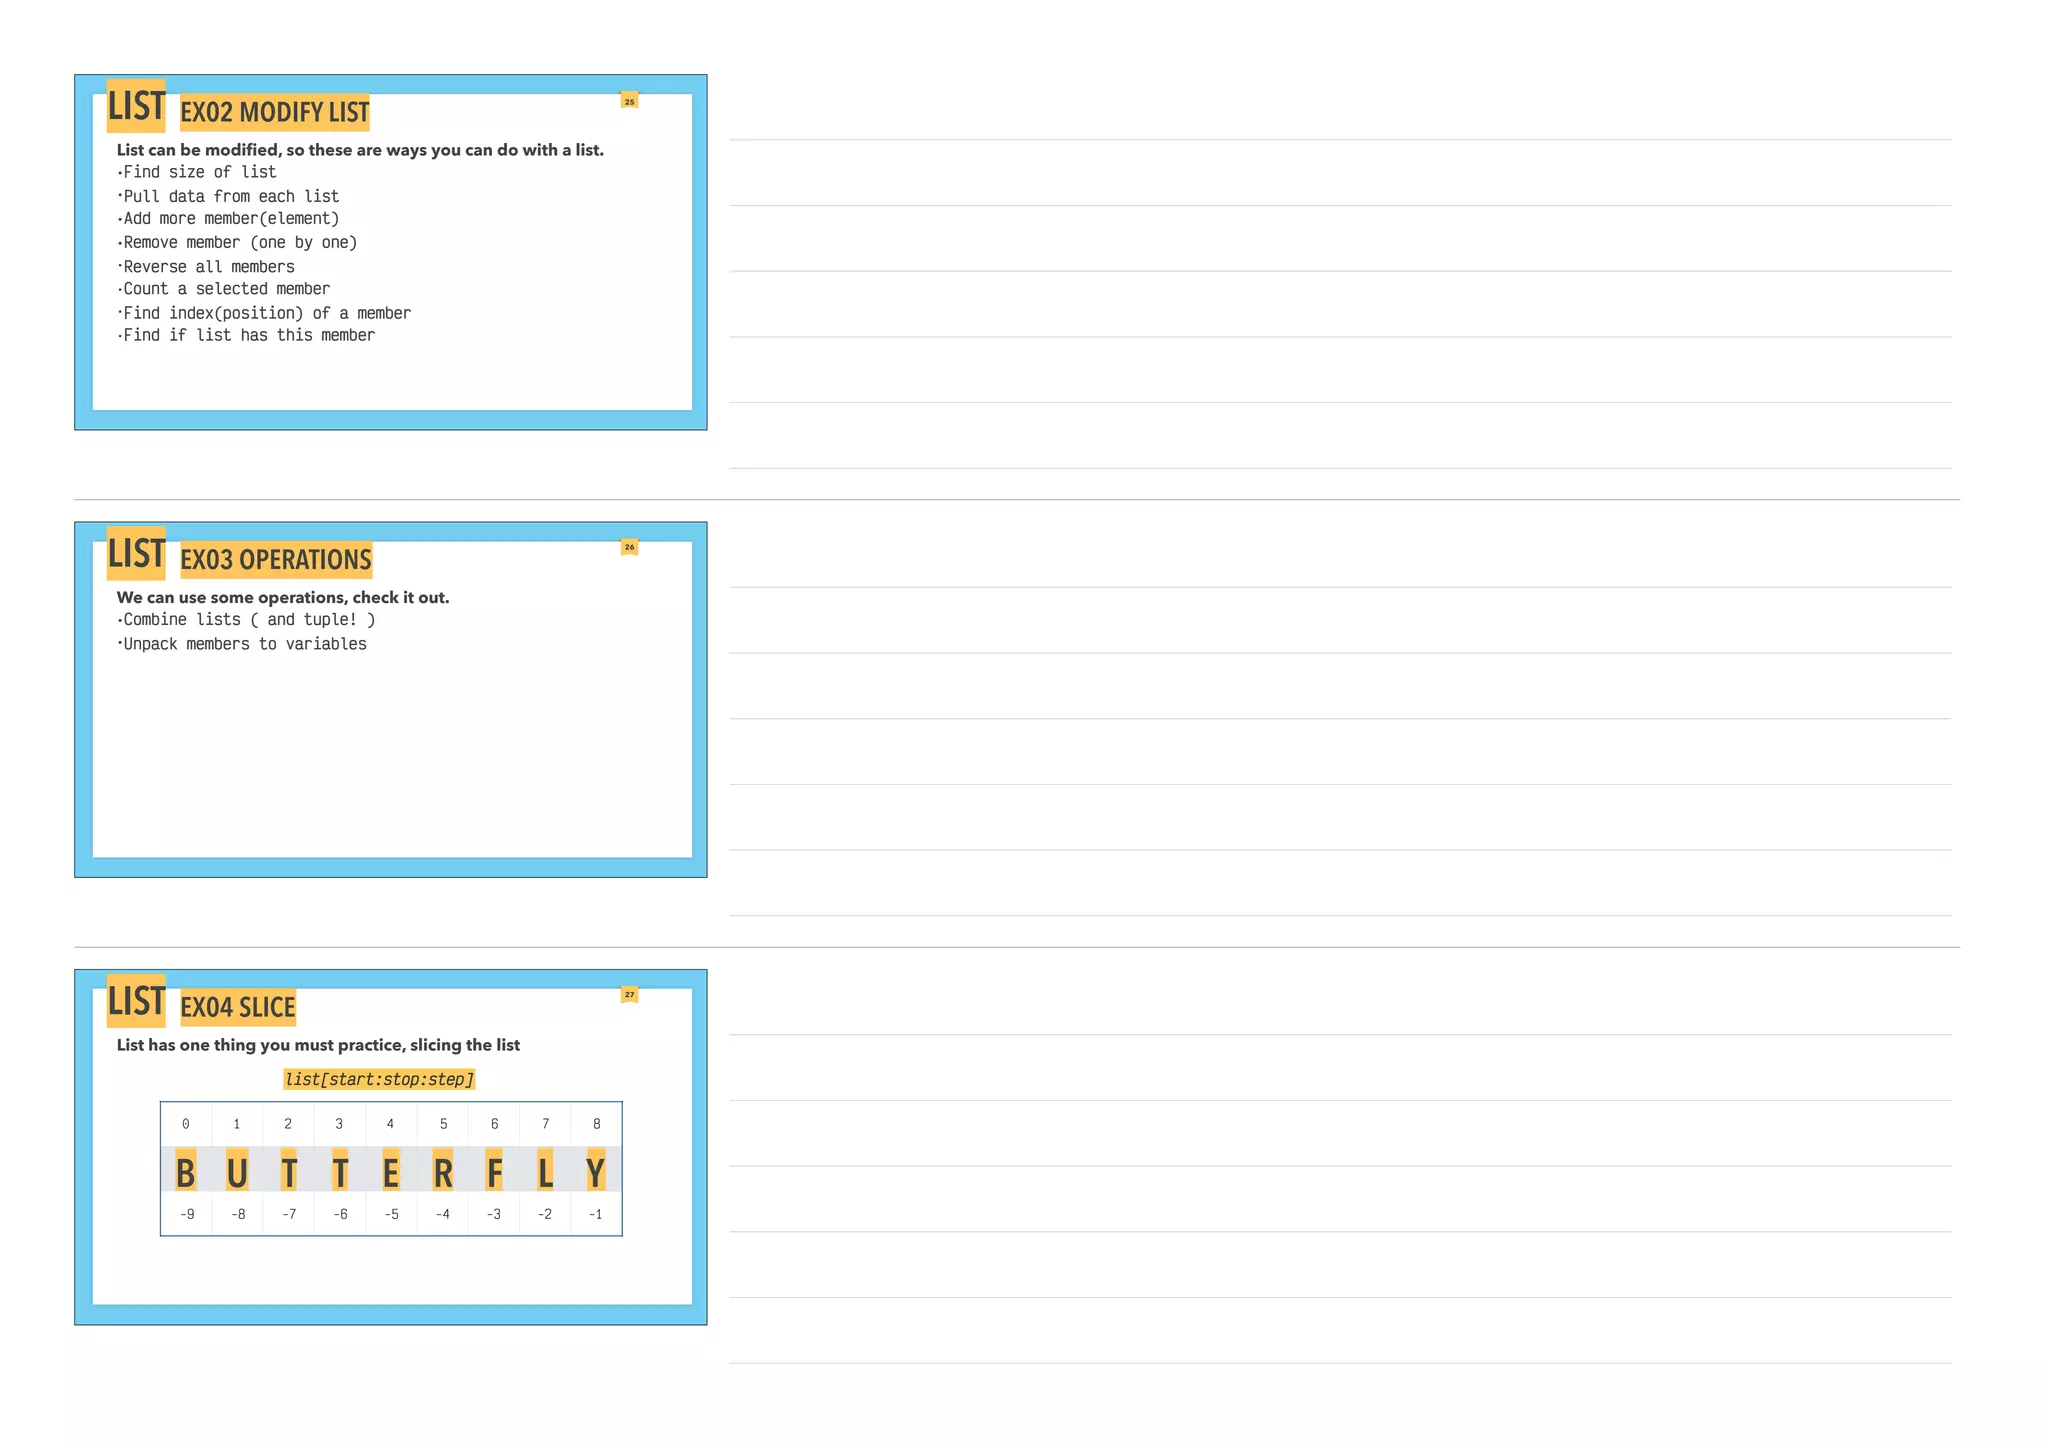Click the EX03 OPERATIONS heading
Viewport: 2048px width, 1447px height.
tap(276, 560)
